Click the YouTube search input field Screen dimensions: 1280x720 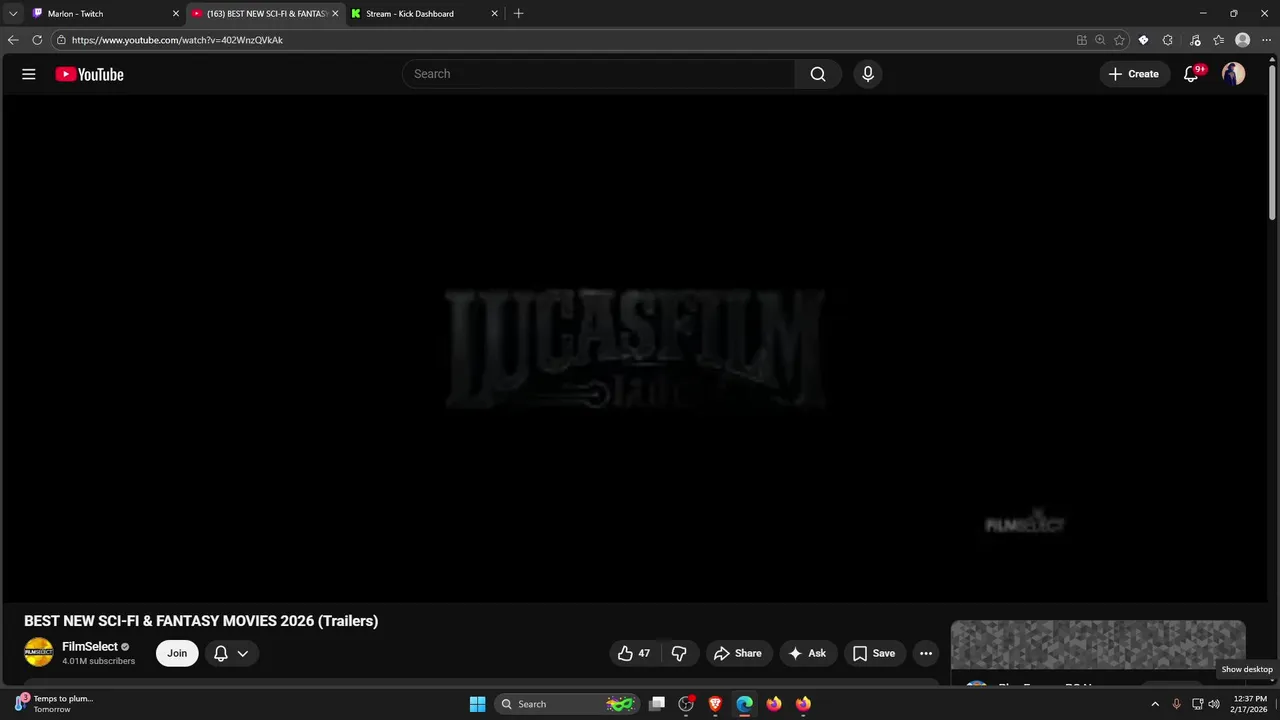(598, 74)
